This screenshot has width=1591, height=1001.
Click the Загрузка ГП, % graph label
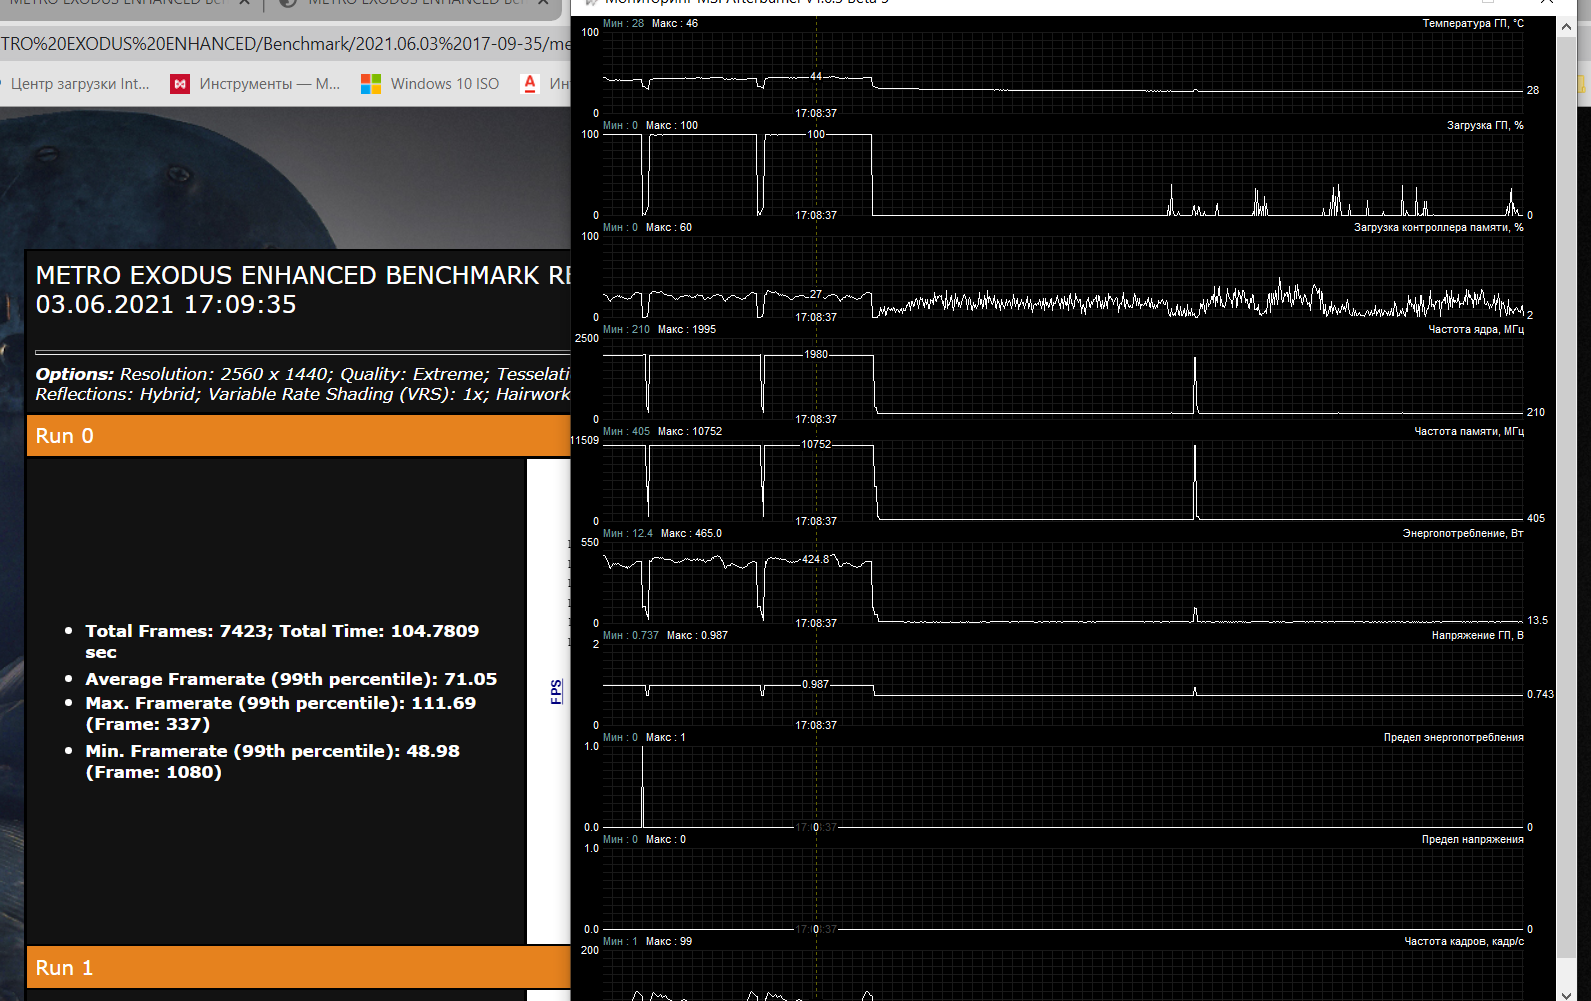[1485, 125]
